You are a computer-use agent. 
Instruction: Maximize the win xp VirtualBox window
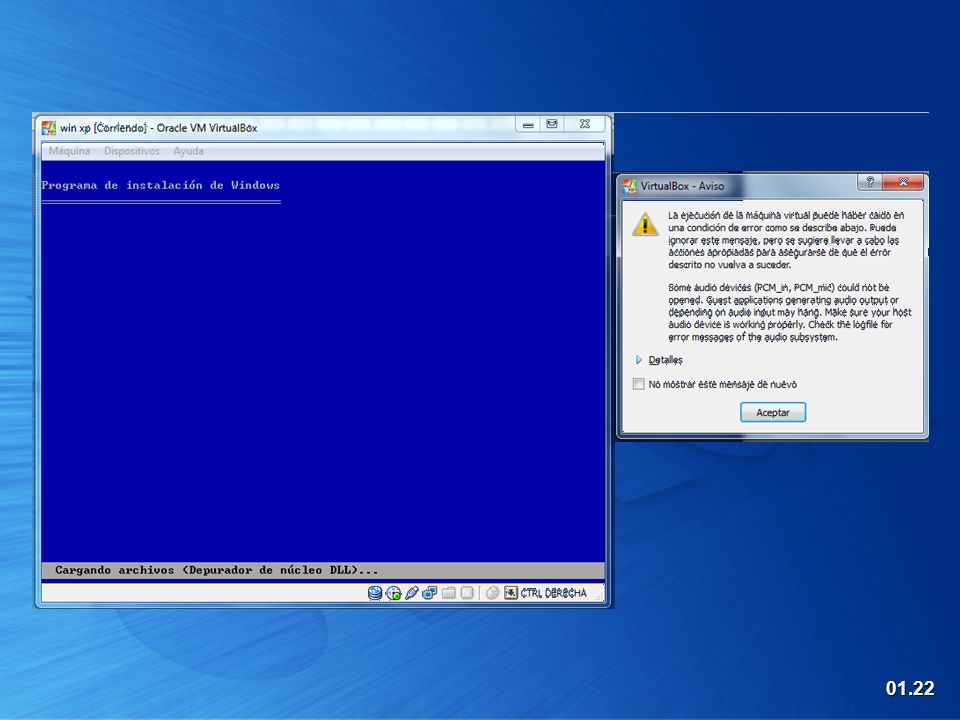(x=552, y=124)
